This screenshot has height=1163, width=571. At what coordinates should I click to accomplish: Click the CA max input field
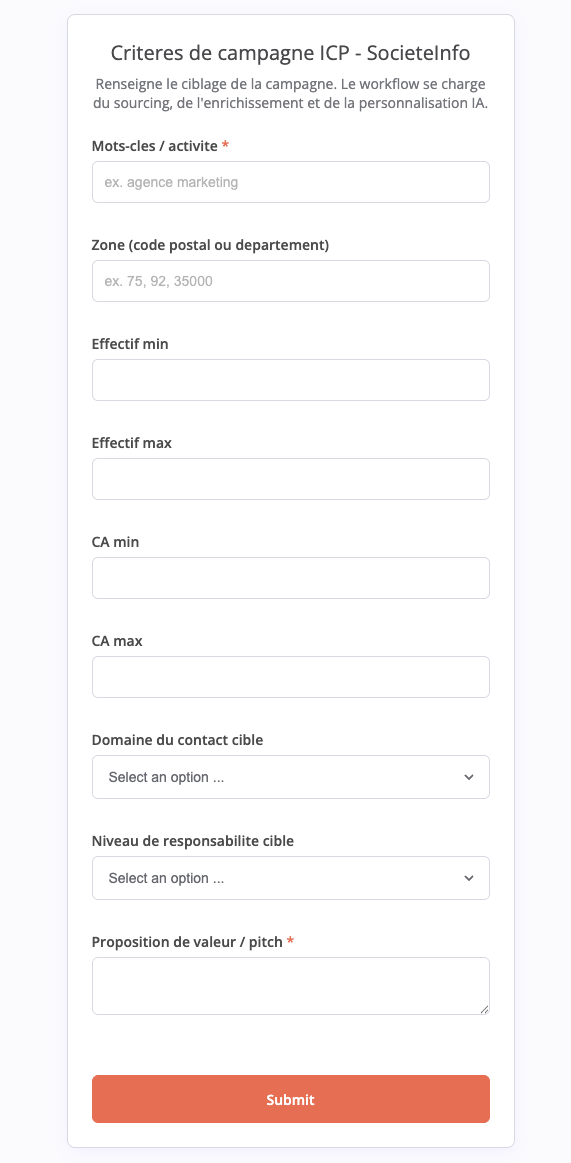click(x=291, y=677)
